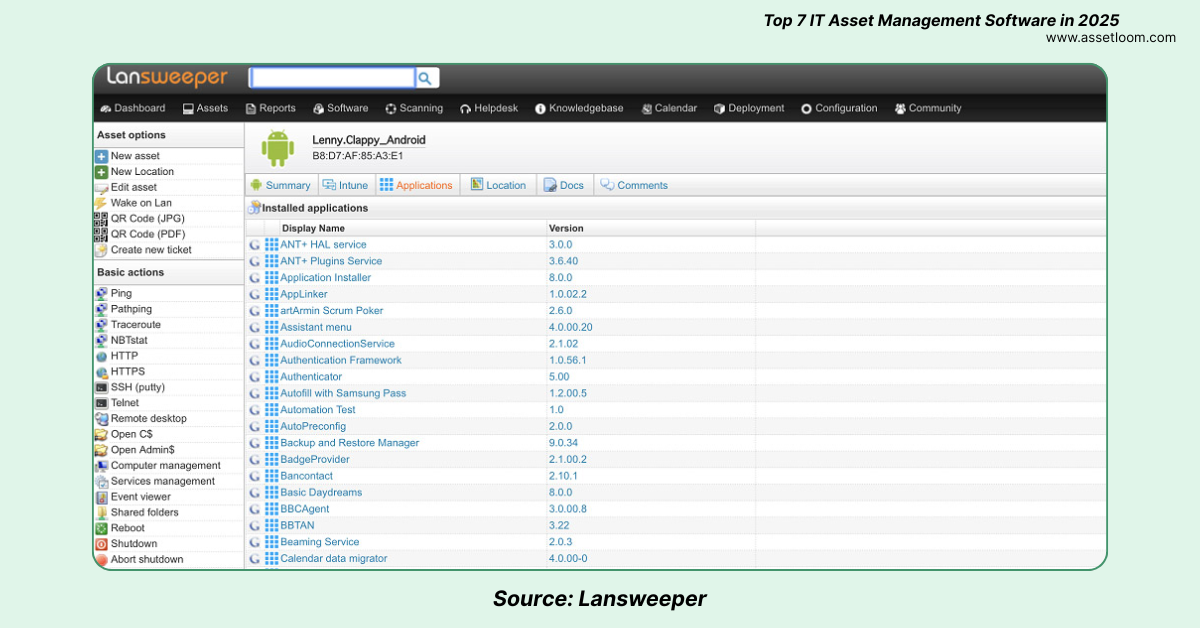Click the Computer management icon
Image resolution: width=1200 pixels, height=628 pixels.
101,466
